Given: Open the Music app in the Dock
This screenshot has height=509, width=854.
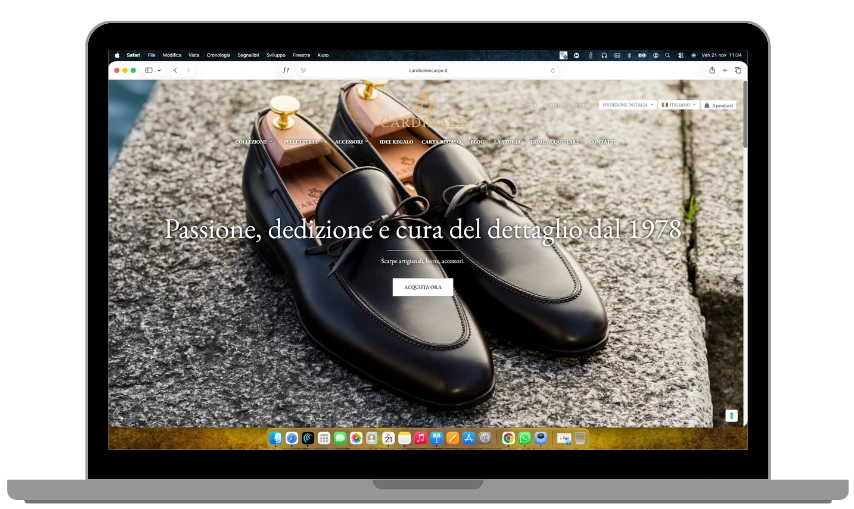Looking at the screenshot, I should tap(420, 438).
